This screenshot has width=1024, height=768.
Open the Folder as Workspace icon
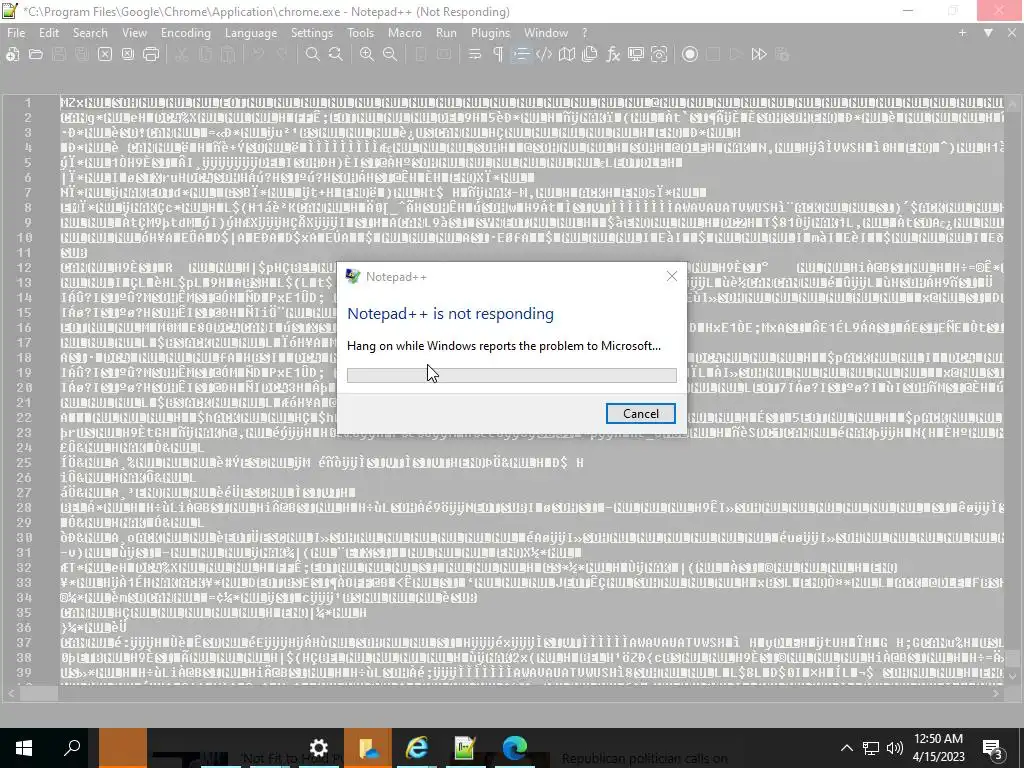[x=635, y=55]
